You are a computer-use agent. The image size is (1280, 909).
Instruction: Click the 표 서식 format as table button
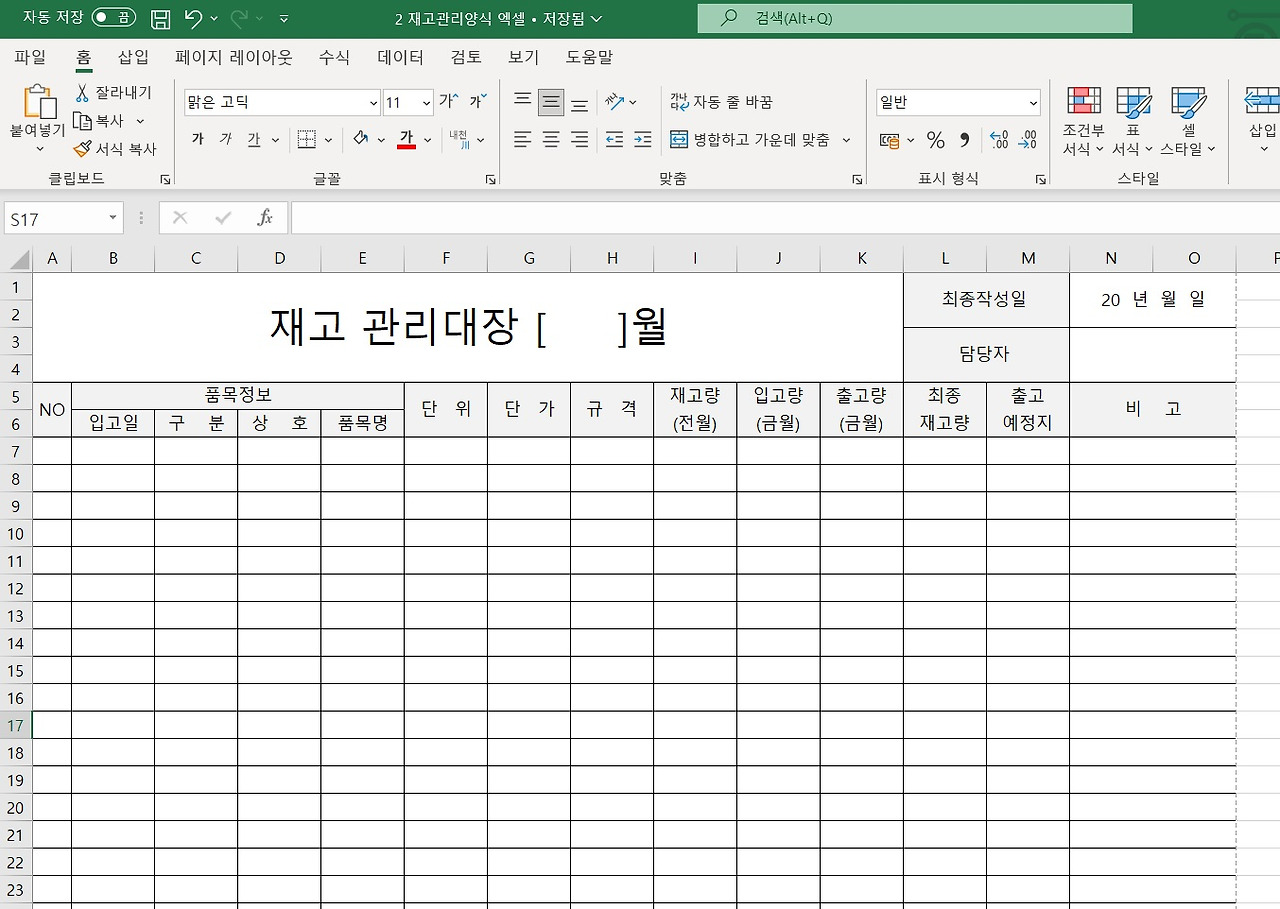(x=1134, y=120)
